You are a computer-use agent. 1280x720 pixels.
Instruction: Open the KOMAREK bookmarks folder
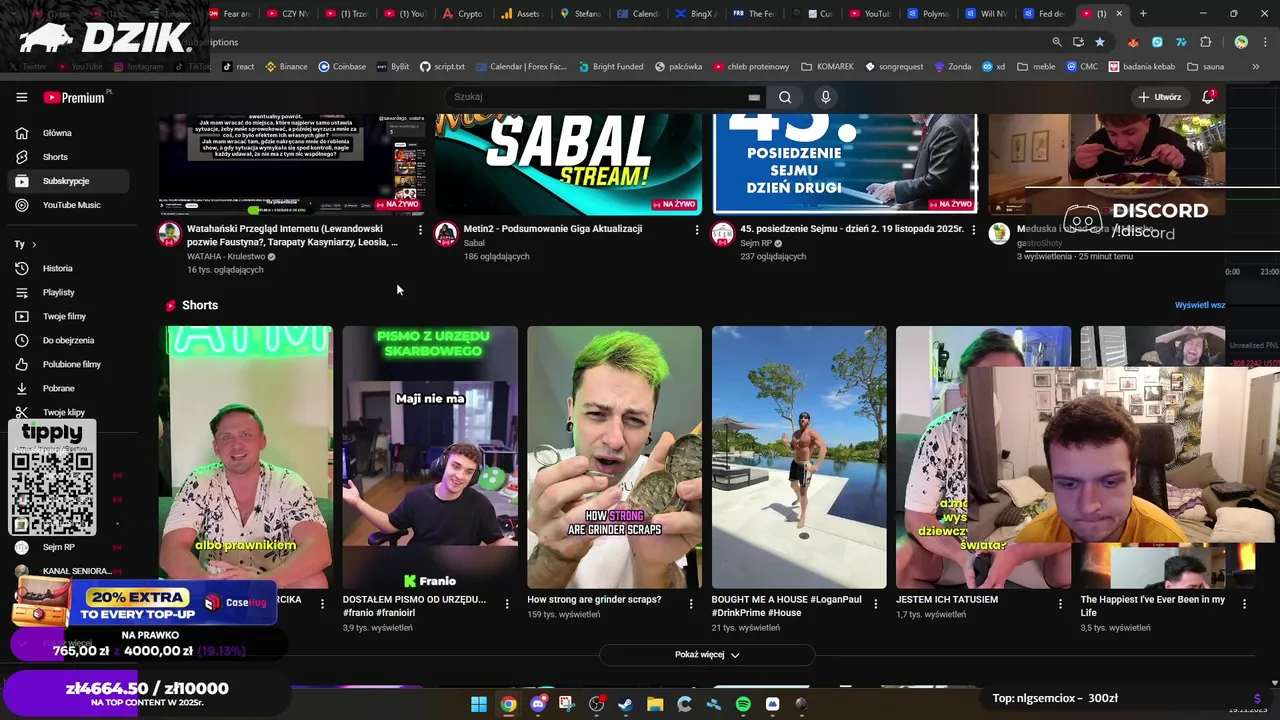tap(827, 67)
